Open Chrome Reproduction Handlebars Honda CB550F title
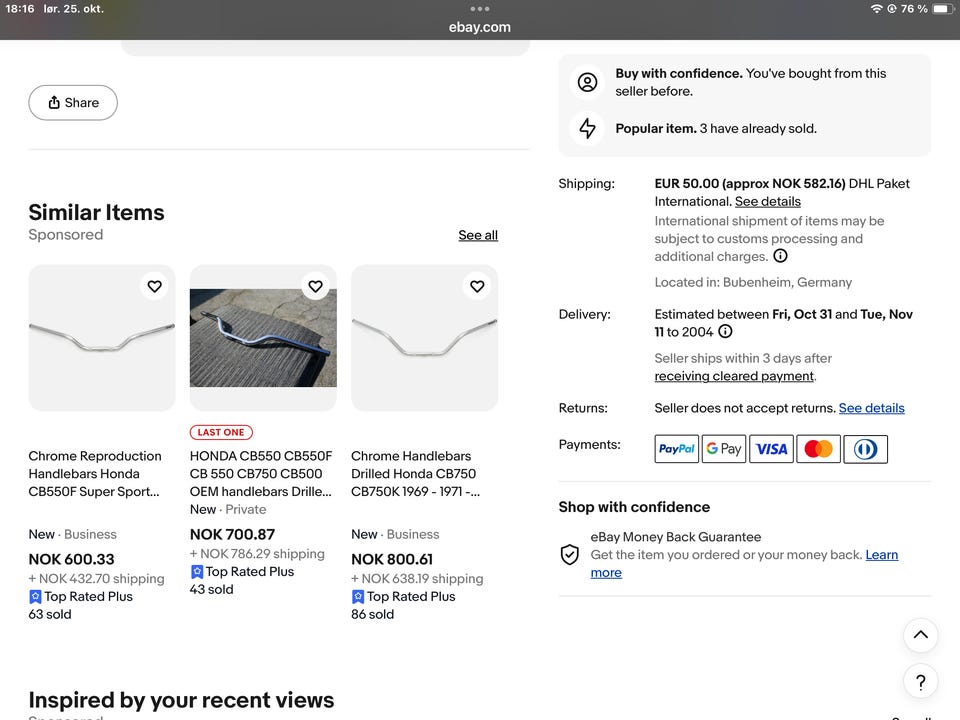Viewport: 960px width, 720px height. 95,474
